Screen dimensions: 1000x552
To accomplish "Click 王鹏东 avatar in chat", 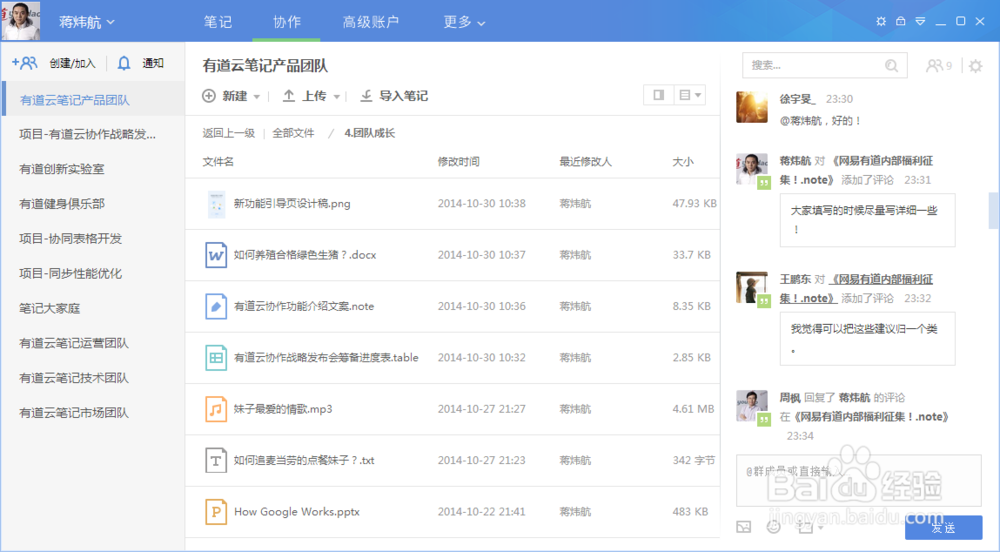I will (x=752, y=287).
